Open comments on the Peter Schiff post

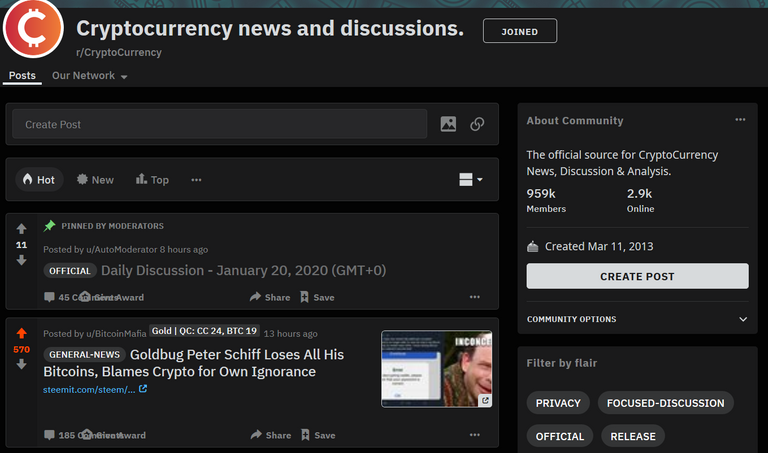point(61,435)
